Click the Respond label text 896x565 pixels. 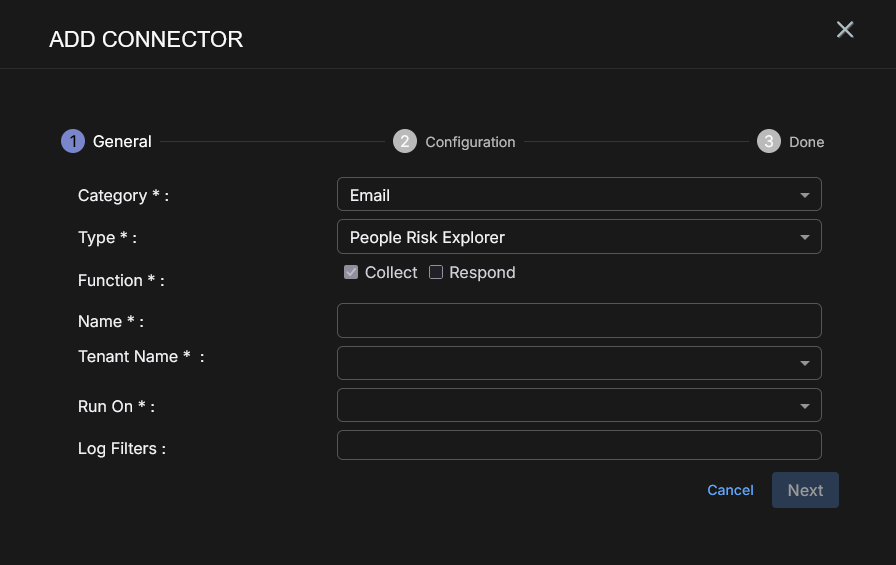click(482, 273)
